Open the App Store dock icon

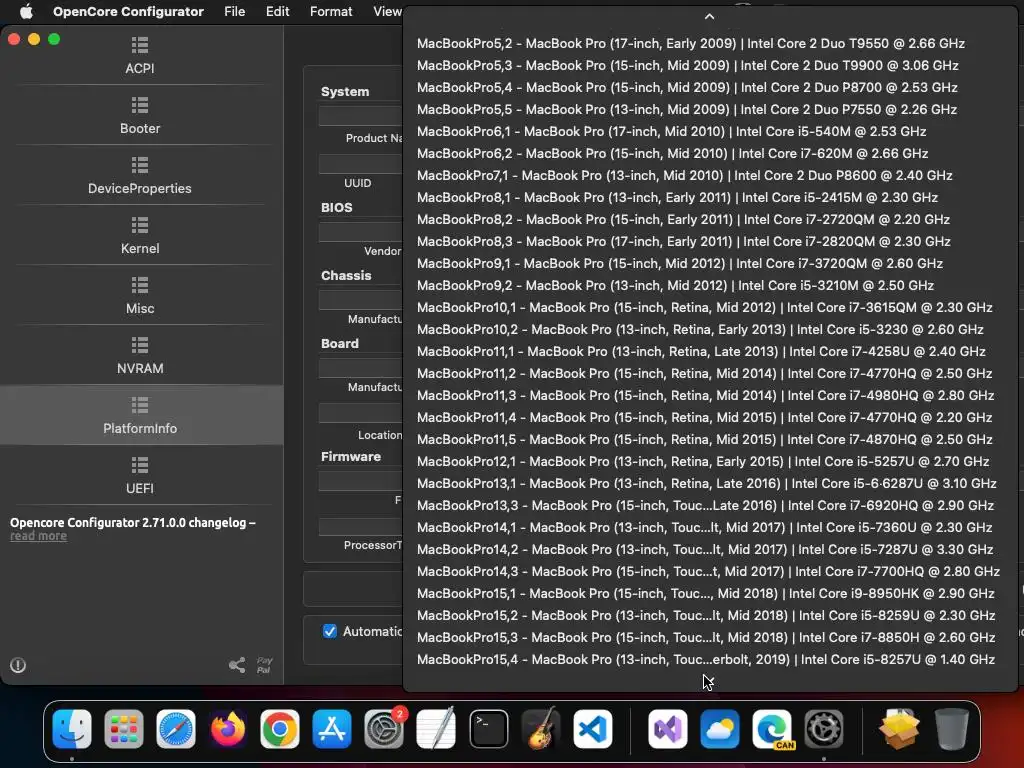[332, 729]
